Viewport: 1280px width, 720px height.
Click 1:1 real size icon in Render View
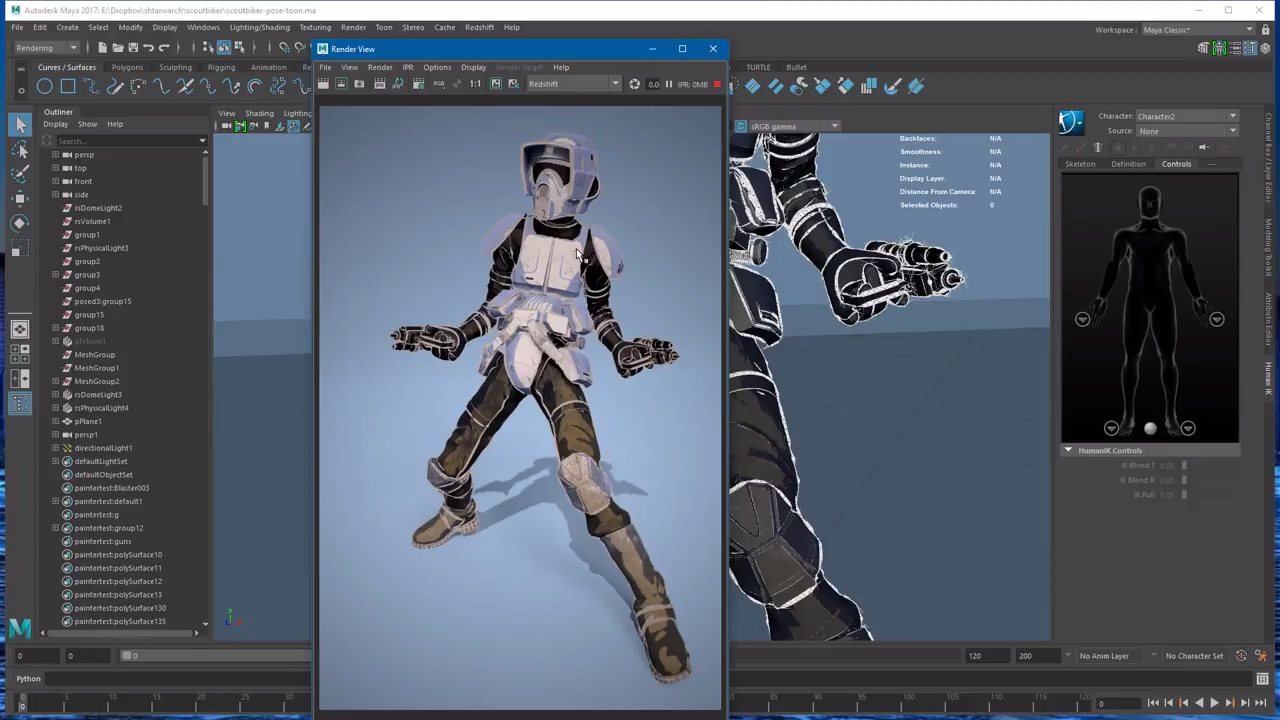click(475, 84)
